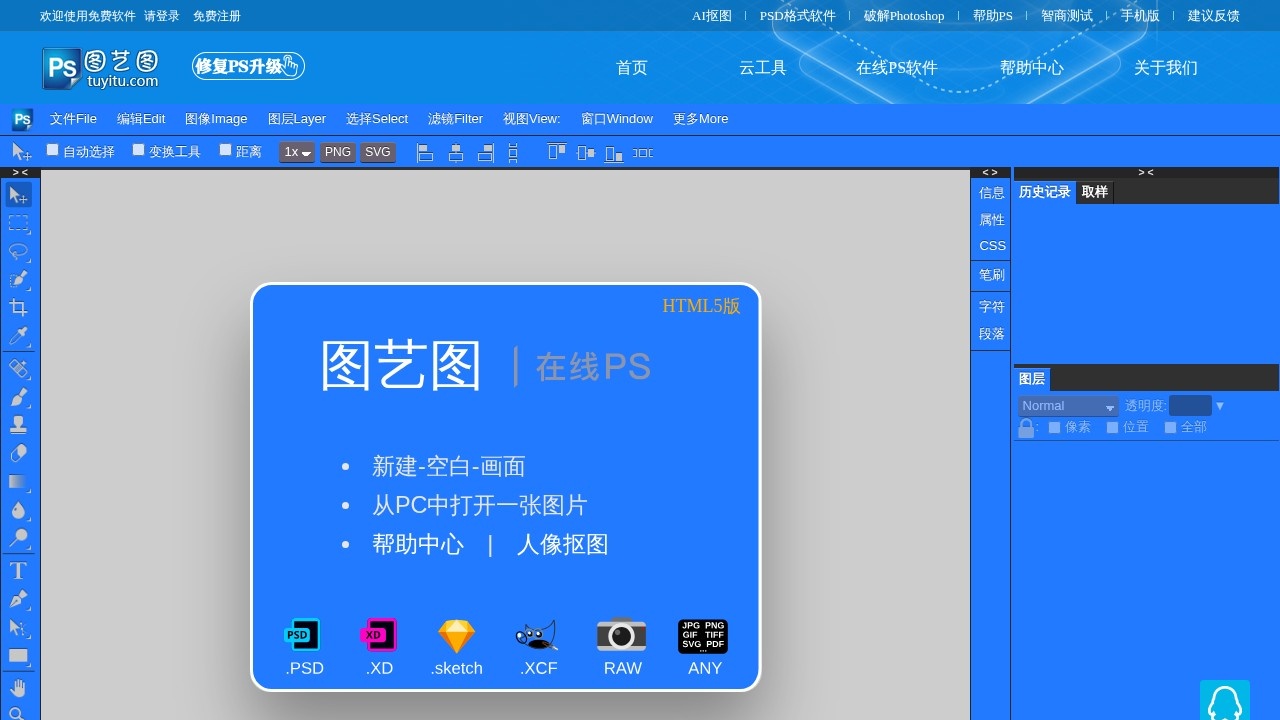Switch to the 历史记录 tab
The image size is (1280, 720).
pos(1045,192)
